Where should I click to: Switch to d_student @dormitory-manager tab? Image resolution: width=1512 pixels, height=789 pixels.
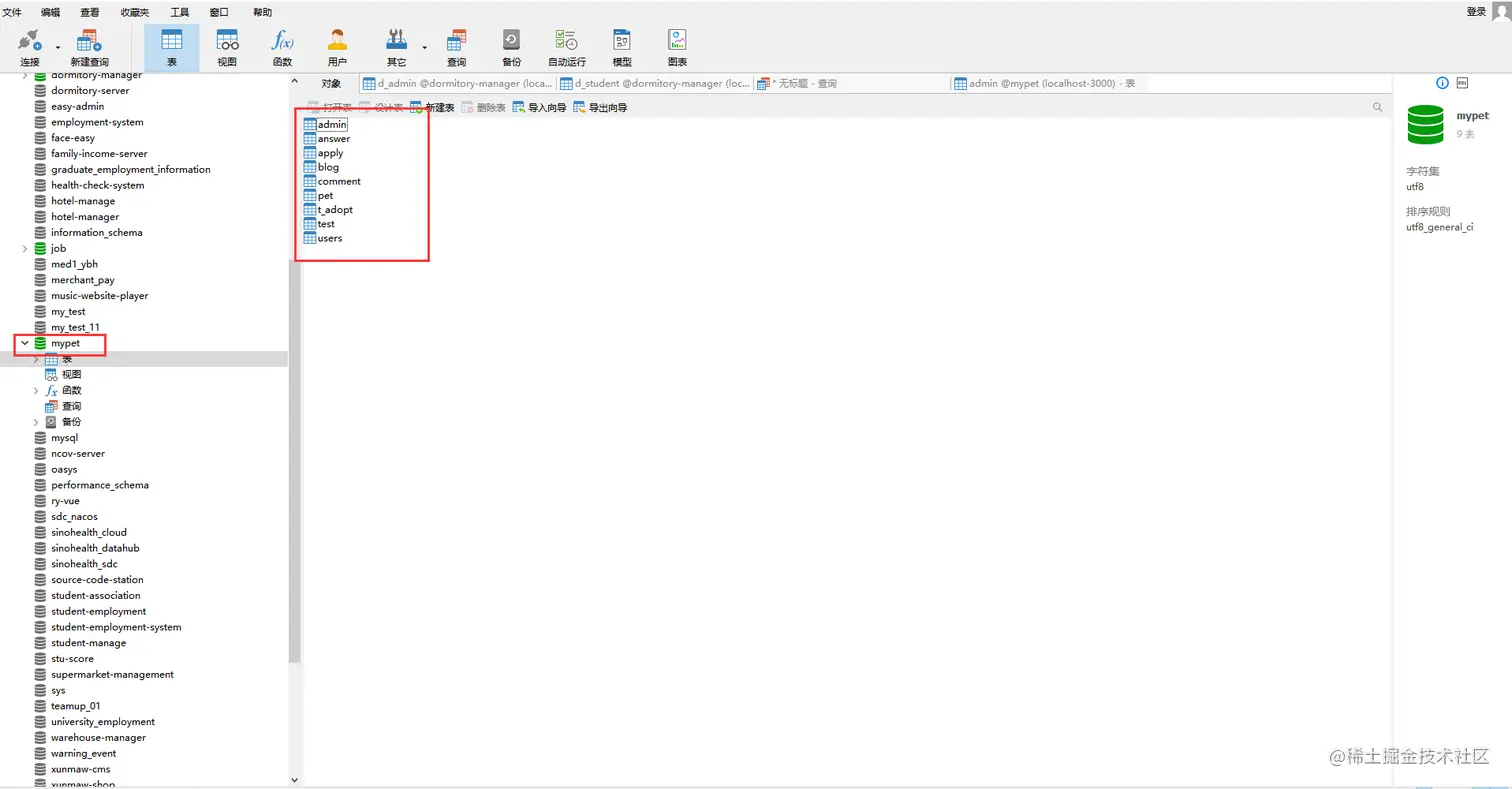point(655,84)
